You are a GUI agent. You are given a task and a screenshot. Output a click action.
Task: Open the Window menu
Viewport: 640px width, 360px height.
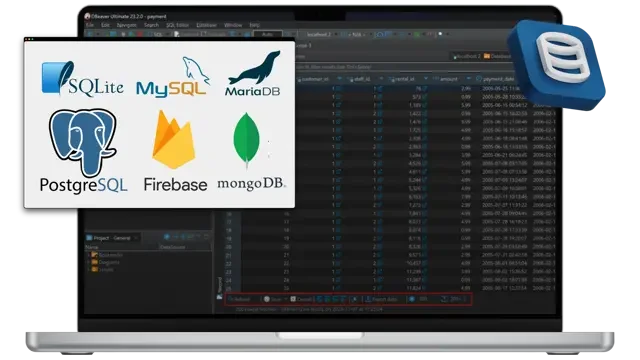click(233, 25)
